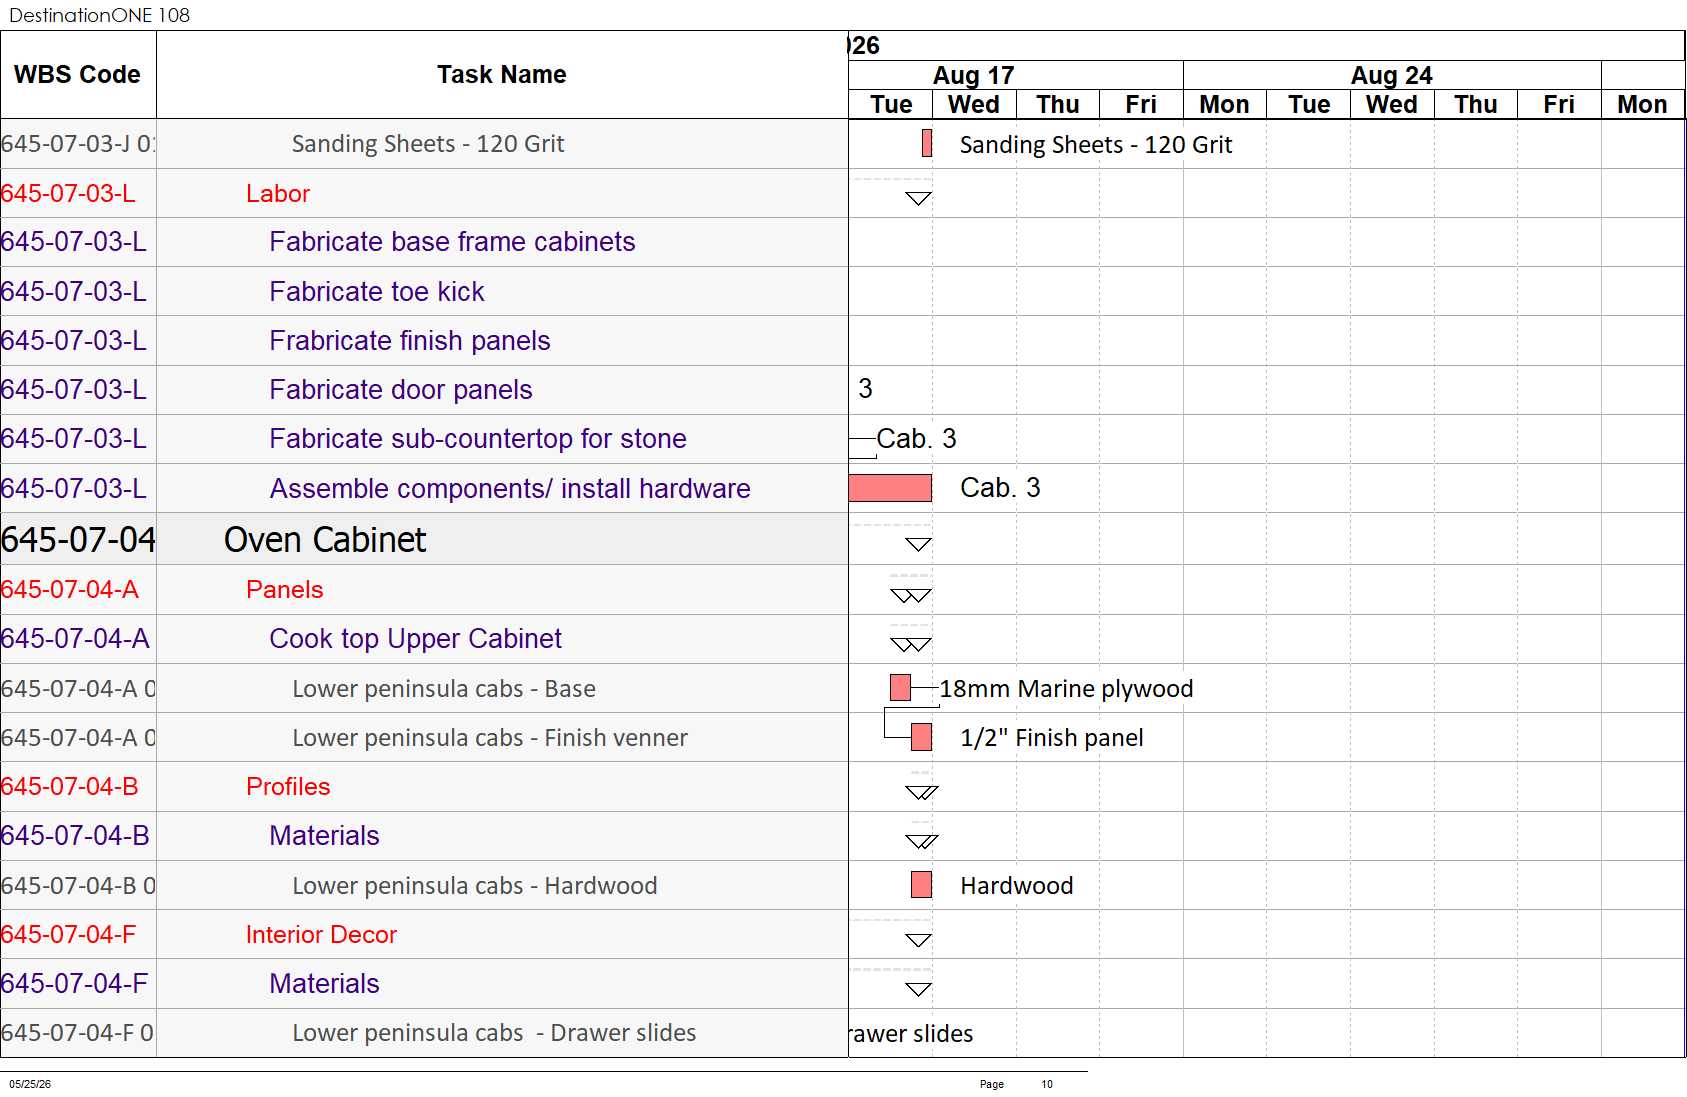Click Lower peninsula cabs - Base task
This screenshot has height=1097, width=1687.
coord(444,688)
